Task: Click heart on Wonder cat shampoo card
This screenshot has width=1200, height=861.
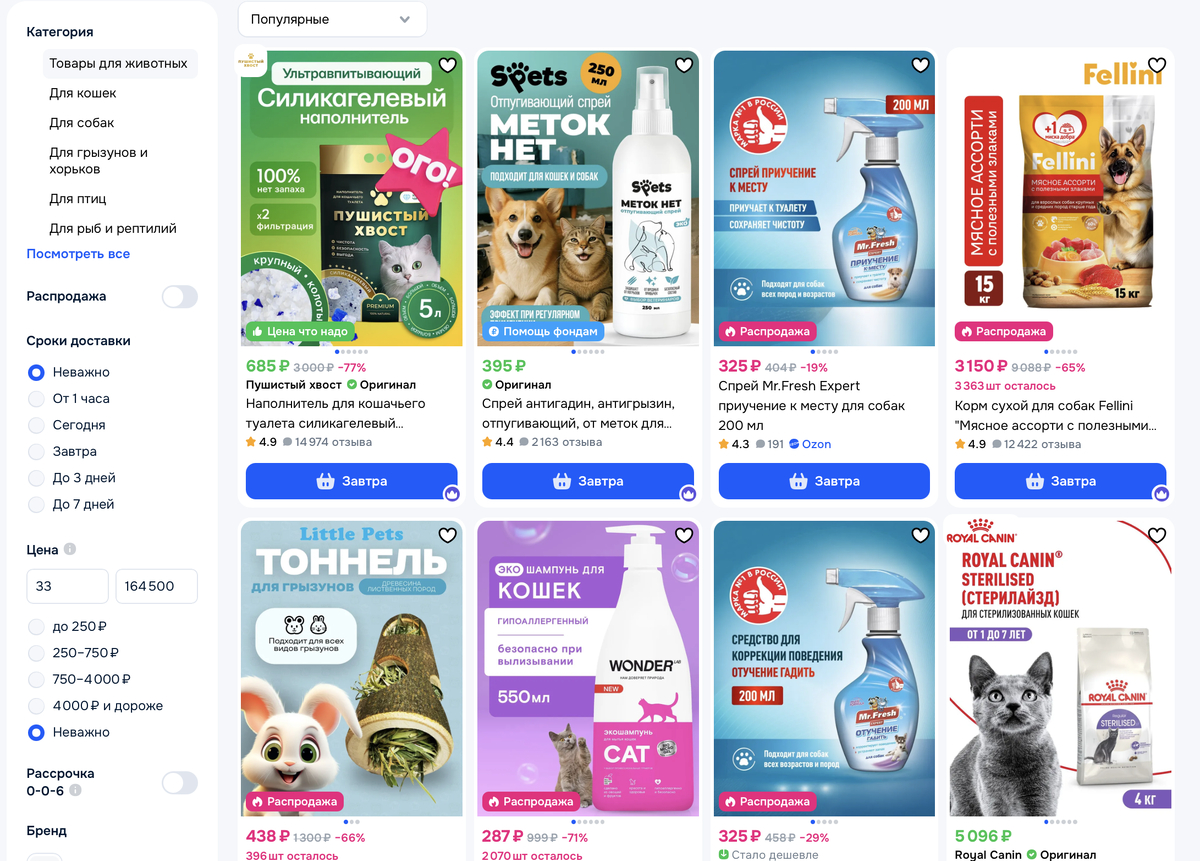Action: click(x=684, y=535)
